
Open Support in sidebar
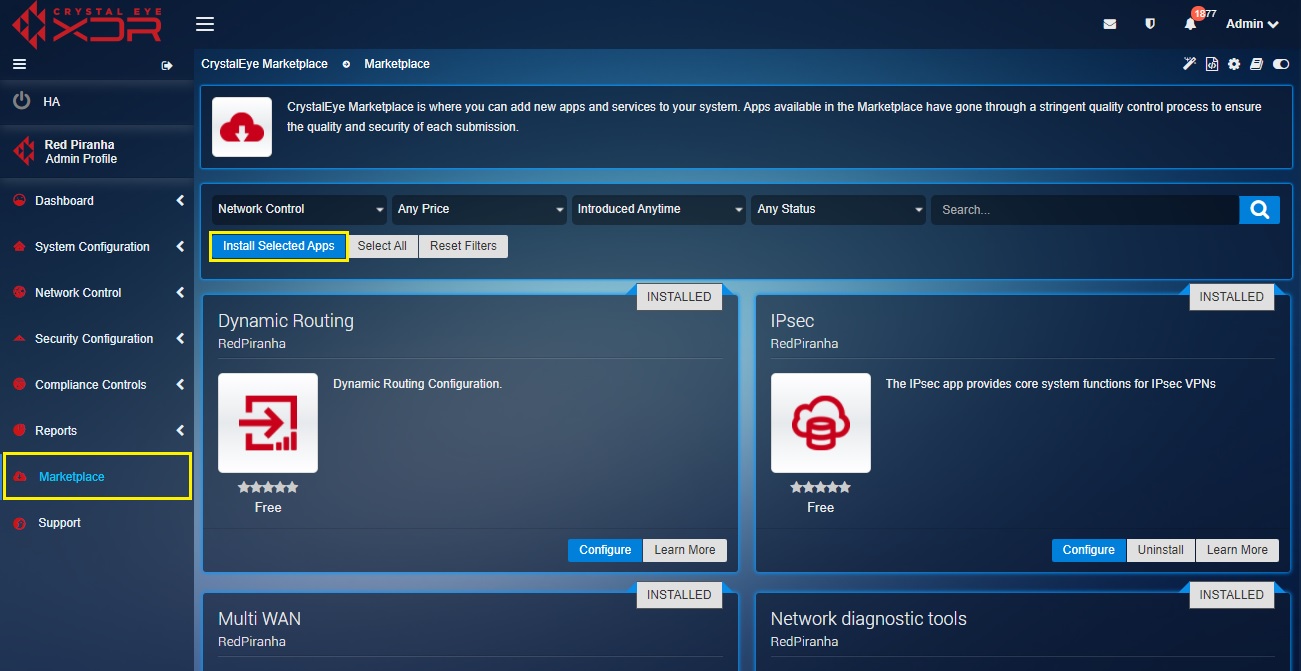coord(59,523)
